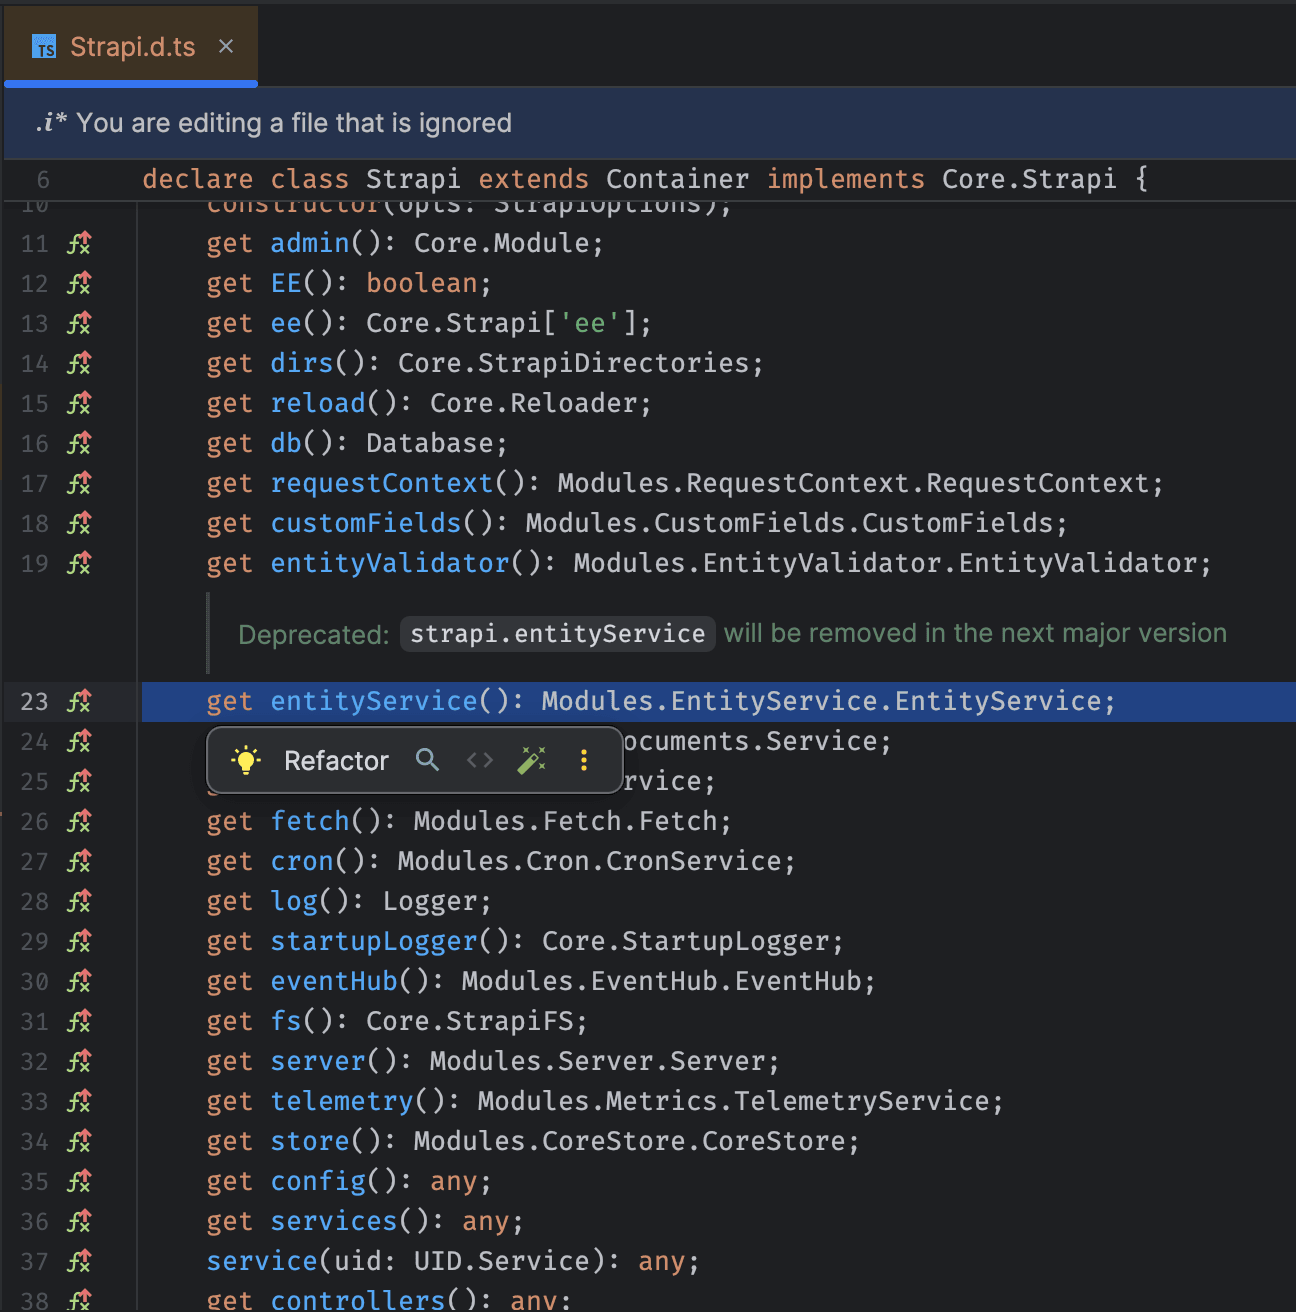Click gutter implements icon on line 13
The height and width of the screenshot is (1312, 1296).
coord(79,322)
